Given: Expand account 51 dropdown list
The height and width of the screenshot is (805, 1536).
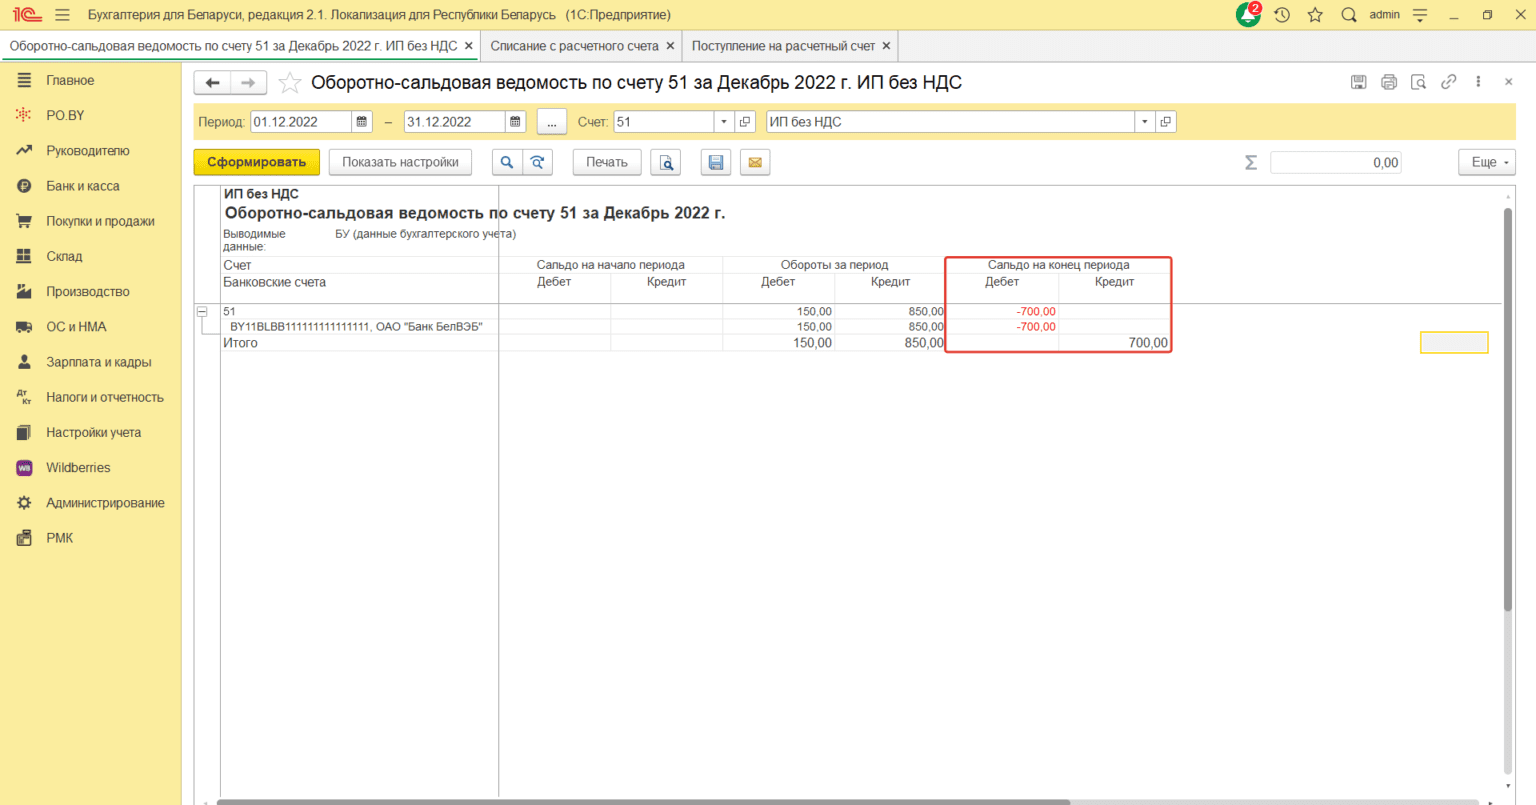Looking at the screenshot, I should (x=724, y=122).
